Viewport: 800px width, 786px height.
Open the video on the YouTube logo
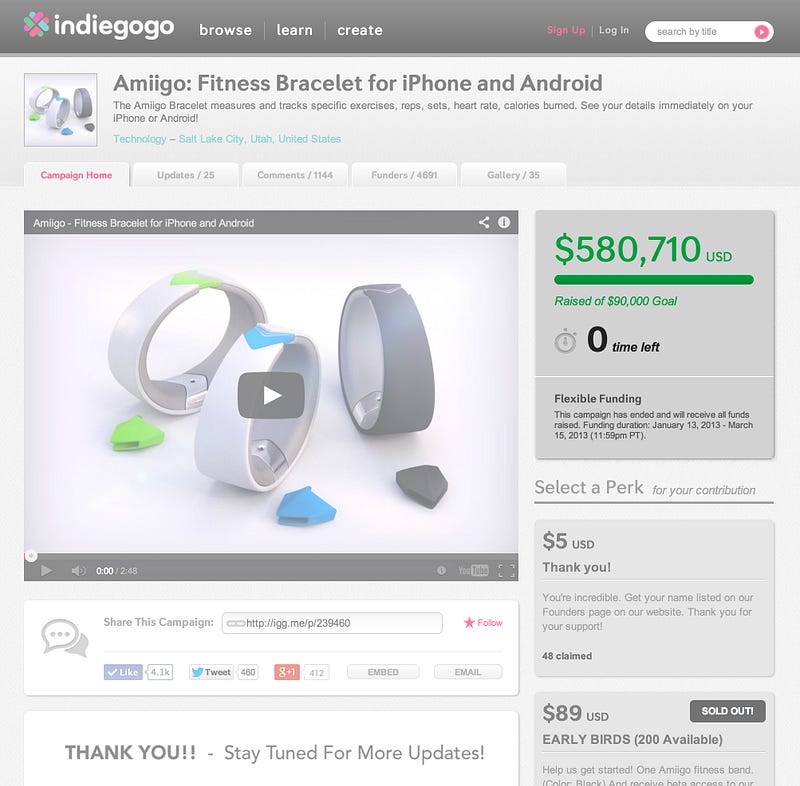coord(473,570)
